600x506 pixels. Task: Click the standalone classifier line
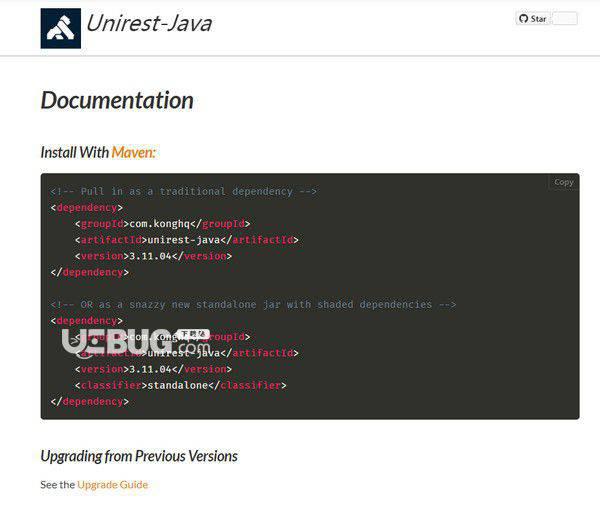pos(181,385)
